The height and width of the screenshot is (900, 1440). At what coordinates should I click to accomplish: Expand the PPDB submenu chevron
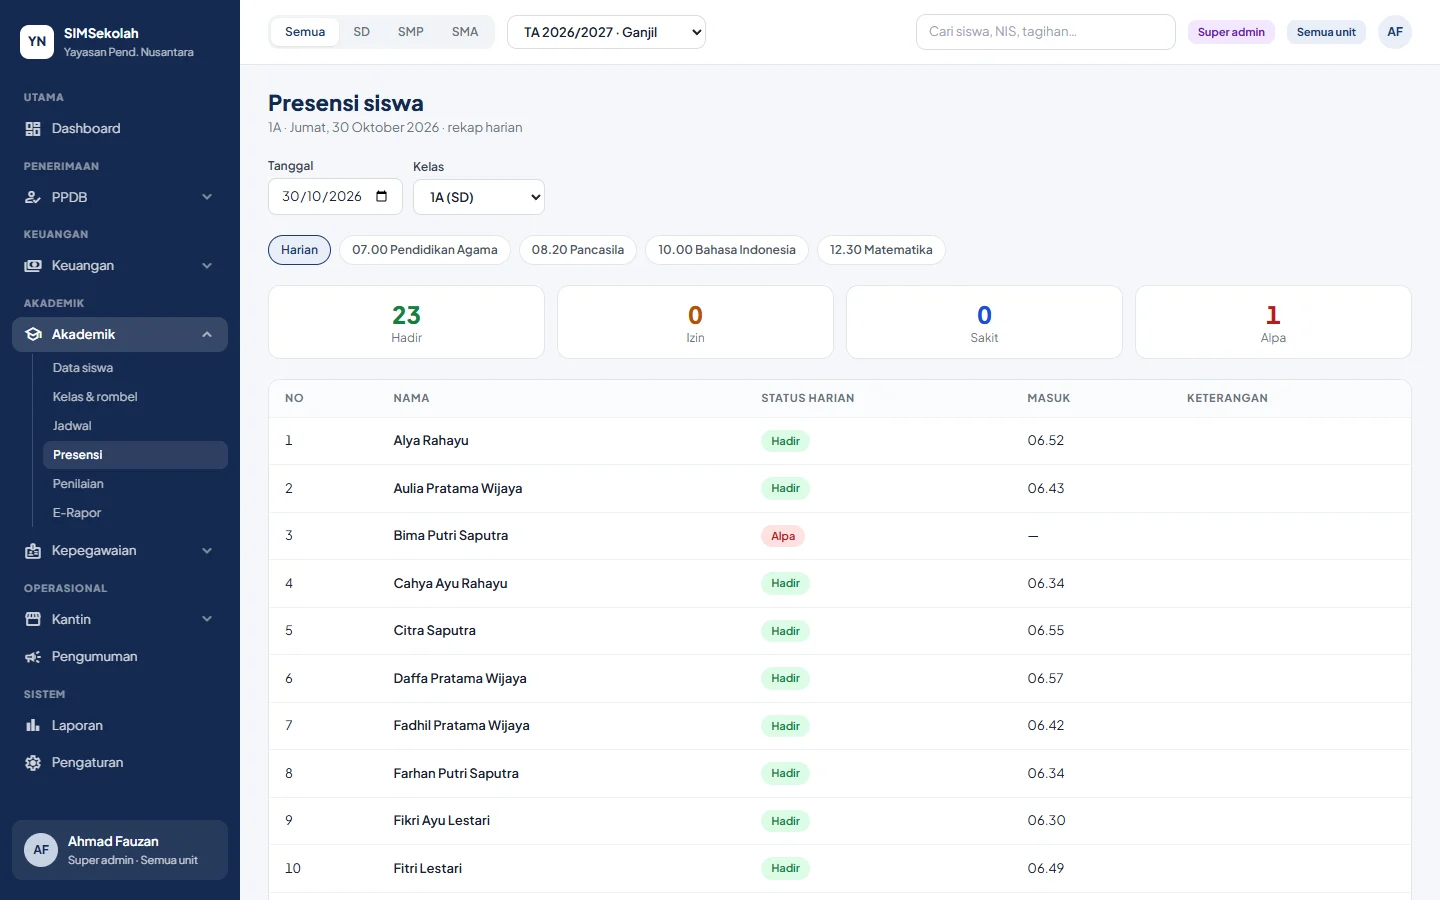pos(207,198)
